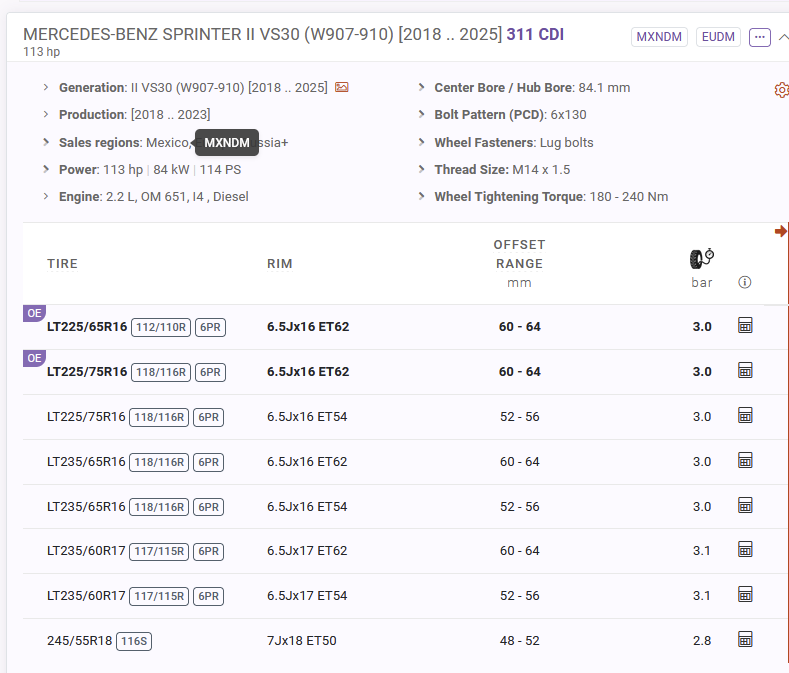Viewport: 789px width, 673px height.
Task: Click Engine value 2.2 L OM 651
Action: (177, 196)
